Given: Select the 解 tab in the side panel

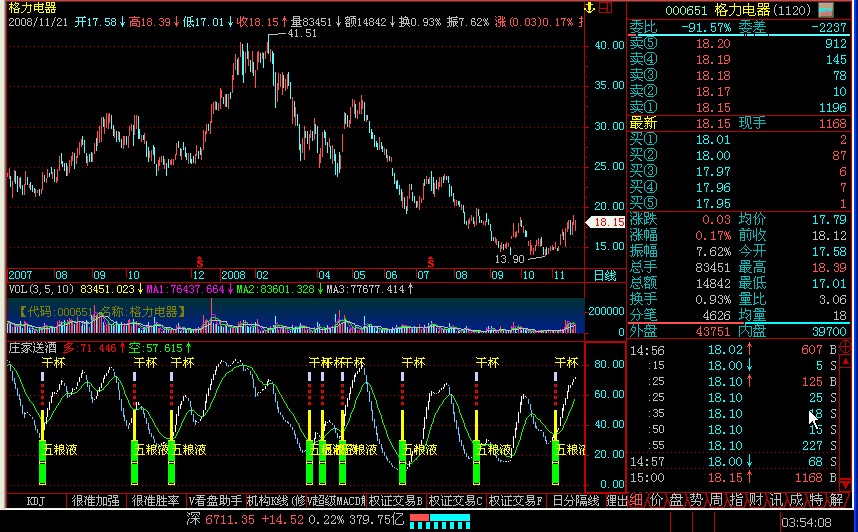Looking at the screenshot, I should click(837, 500).
